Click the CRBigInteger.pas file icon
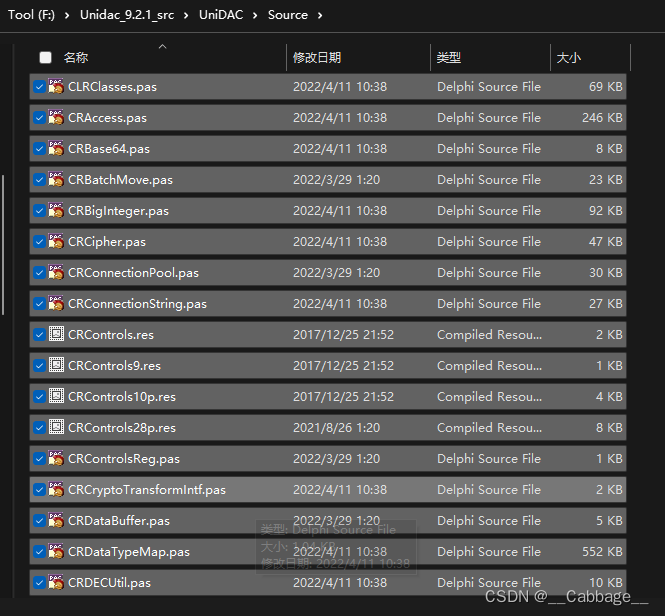 (x=56, y=210)
